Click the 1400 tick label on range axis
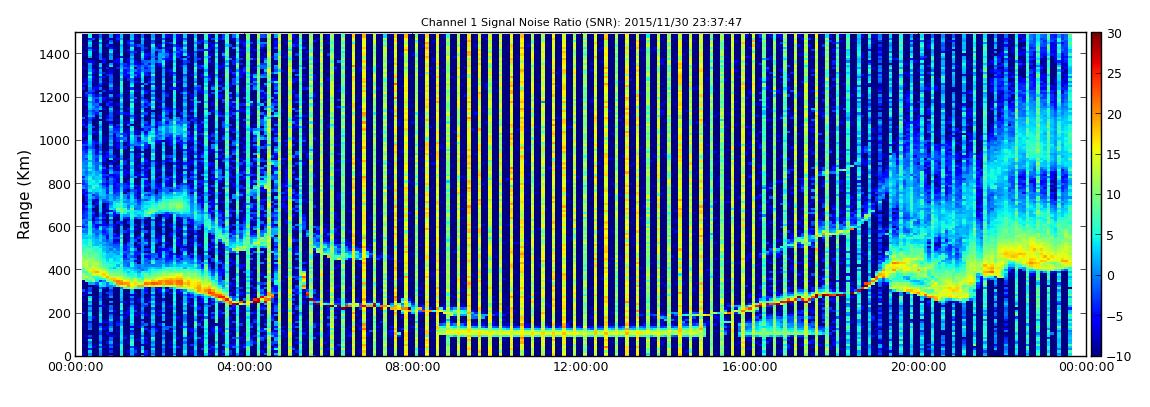This screenshot has width=1150, height=407. point(56,54)
